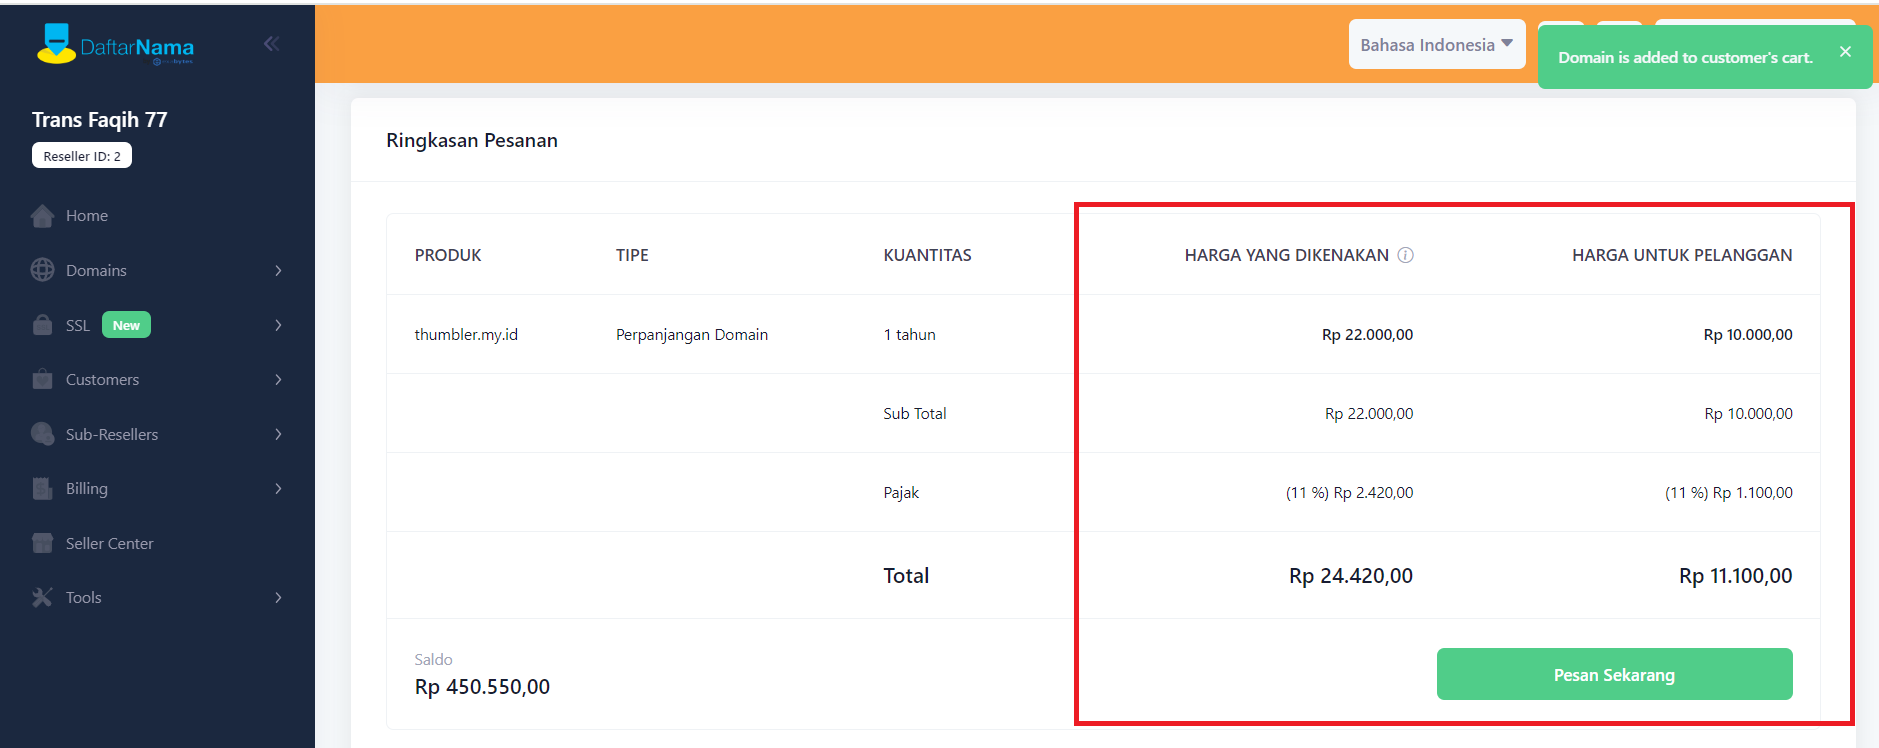Click the Kuantitas column header
The height and width of the screenshot is (748, 1879).
927,255
